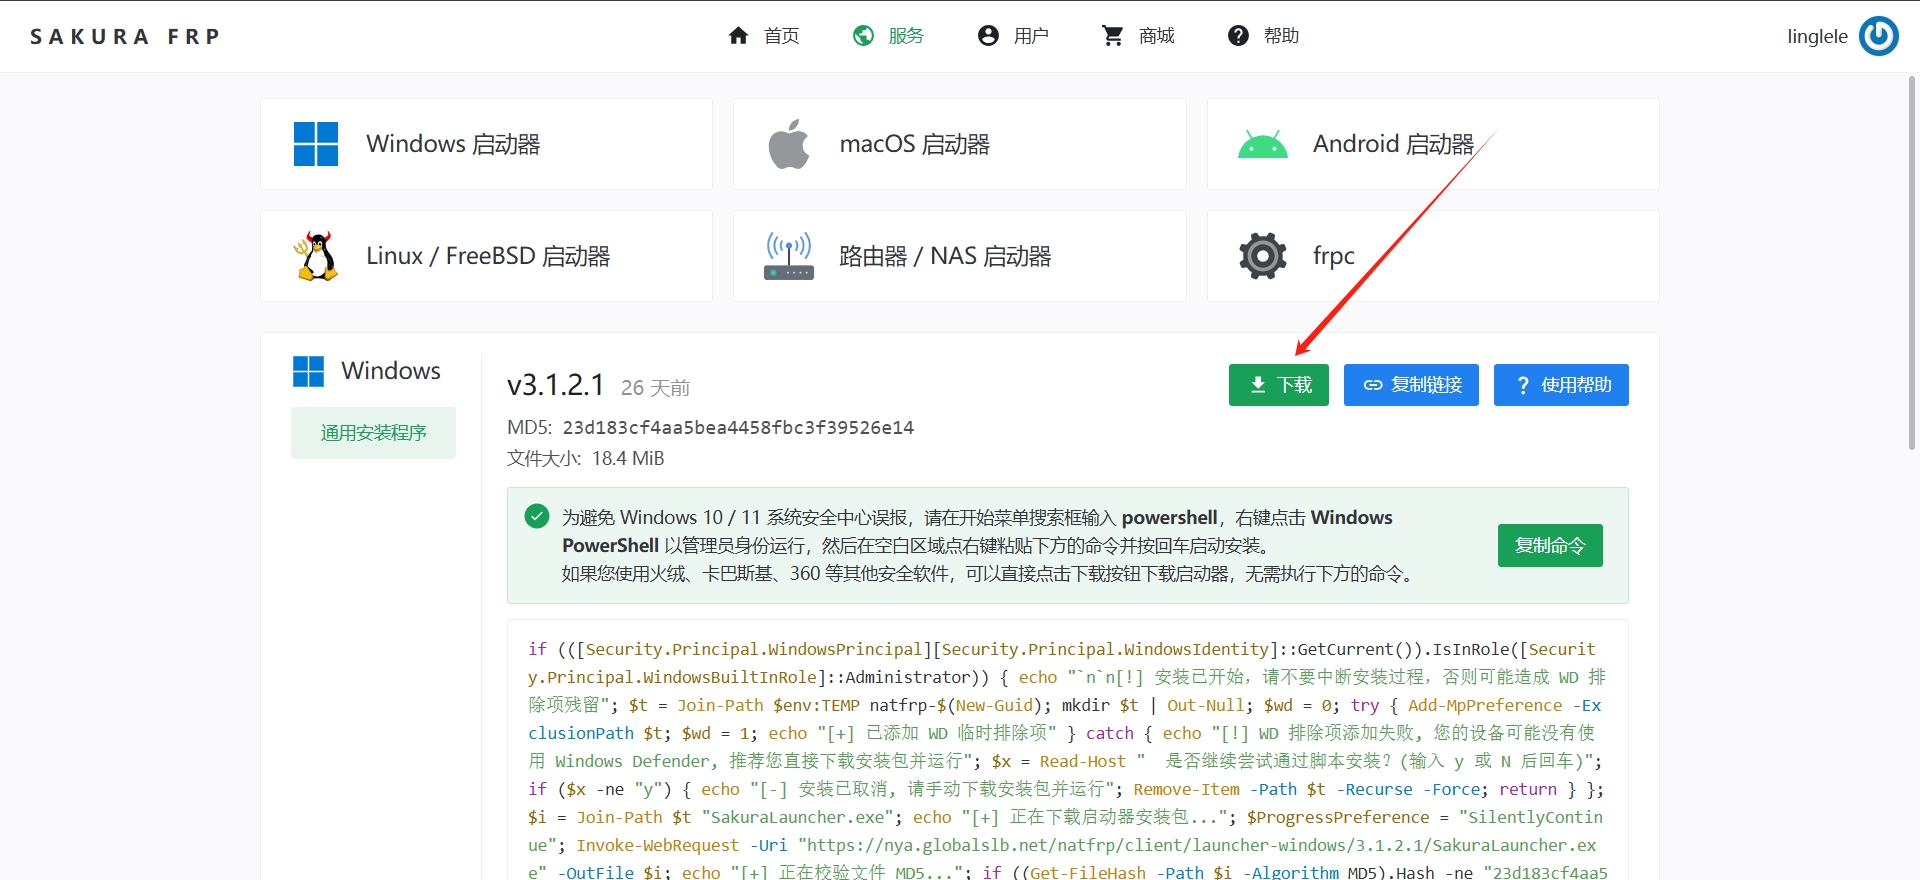
Task: Click the home icon in navigation
Action: tap(739, 36)
